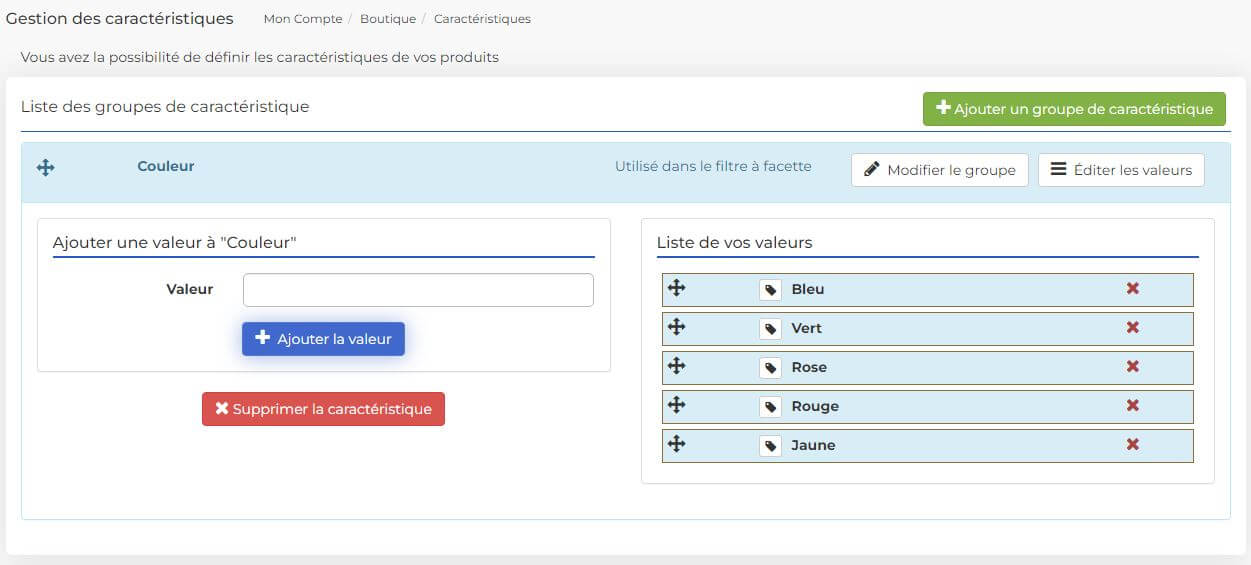Remove the Vert value via red X
The height and width of the screenshot is (565, 1251).
tap(1133, 327)
